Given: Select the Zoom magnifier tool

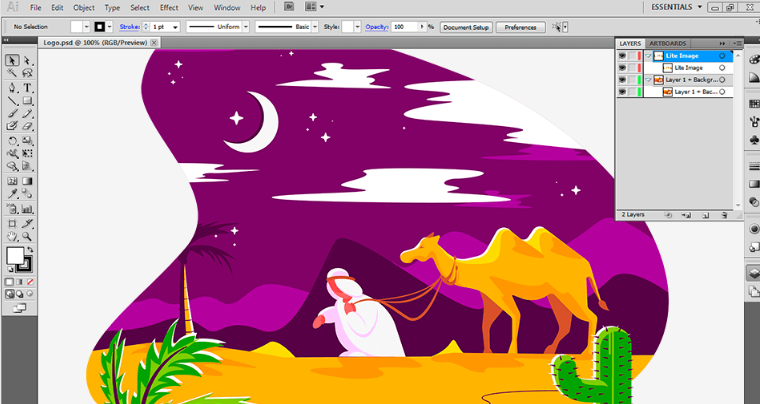Looking at the screenshot, I should point(27,236).
